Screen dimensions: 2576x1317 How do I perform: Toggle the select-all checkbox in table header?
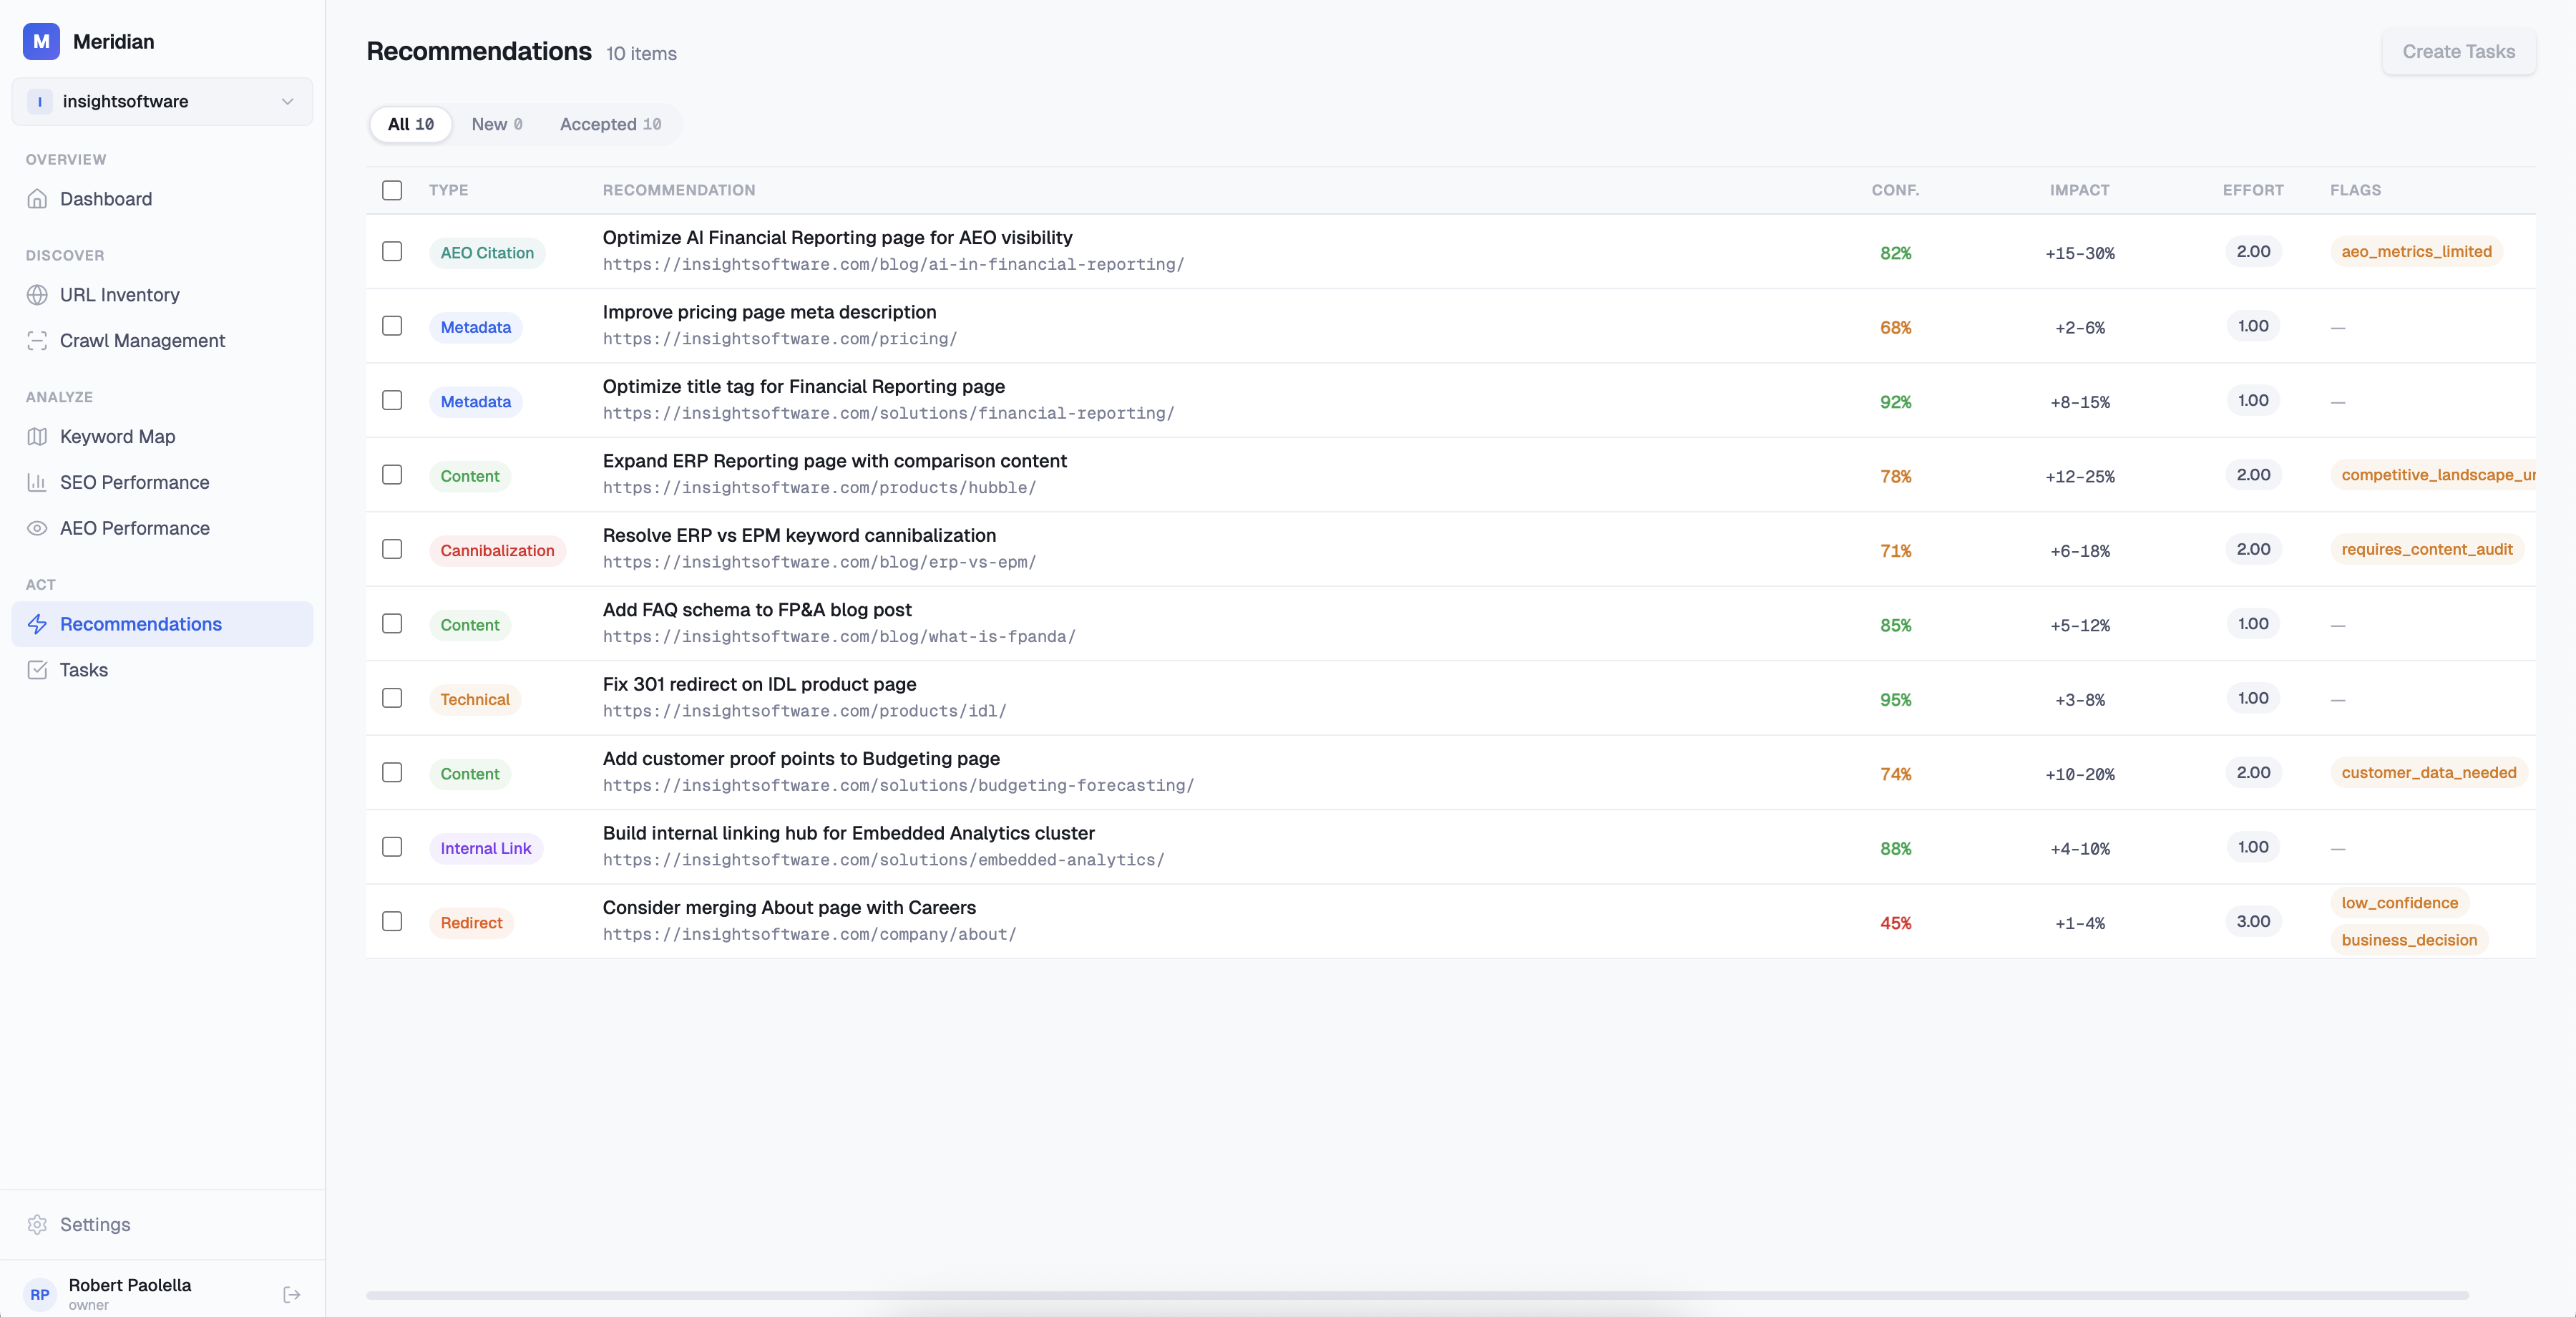click(x=392, y=190)
